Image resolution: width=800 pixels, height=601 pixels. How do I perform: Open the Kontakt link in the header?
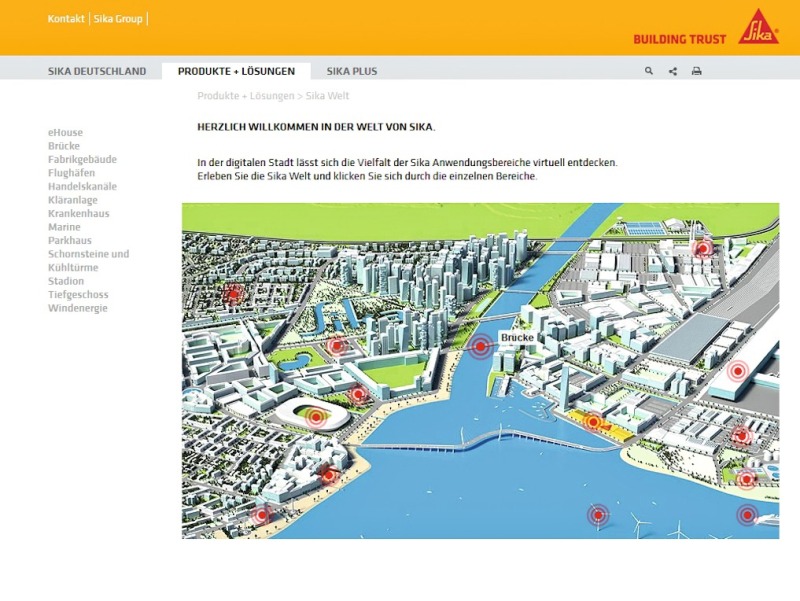(x=66, y=19)
